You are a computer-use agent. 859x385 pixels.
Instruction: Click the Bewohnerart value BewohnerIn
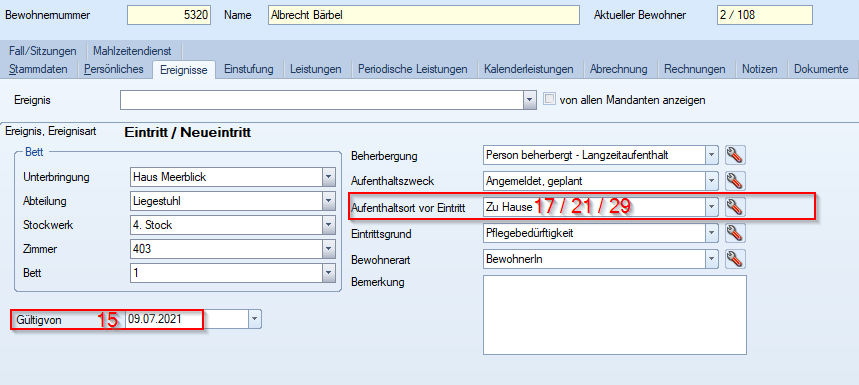(x=513, y=258)
